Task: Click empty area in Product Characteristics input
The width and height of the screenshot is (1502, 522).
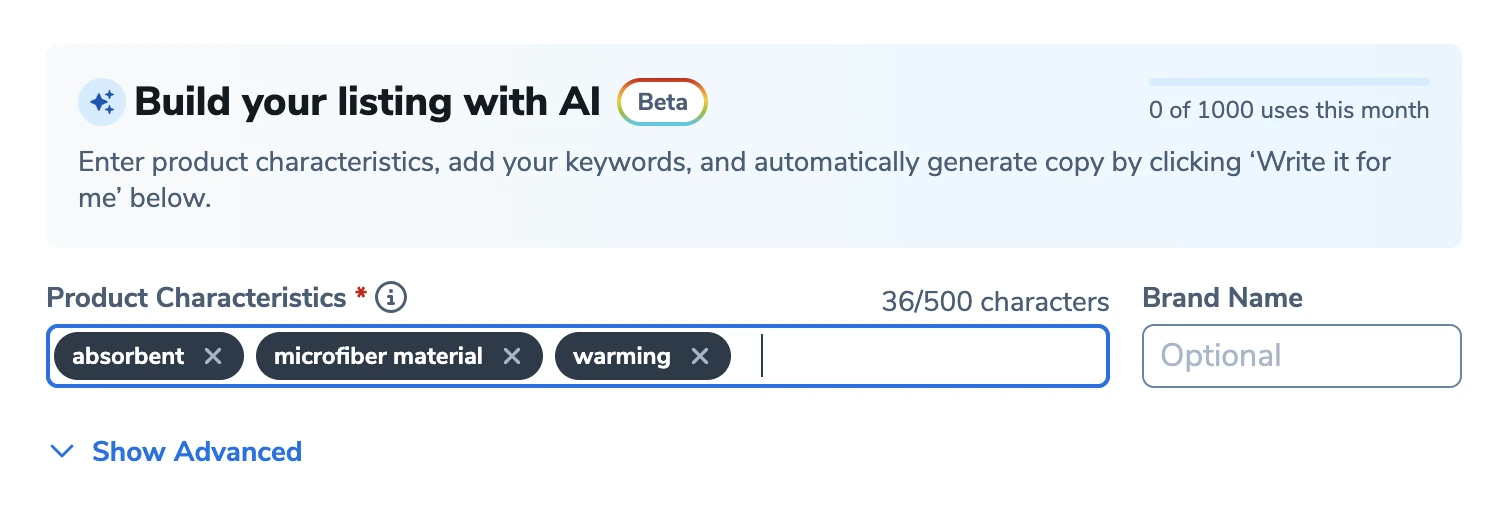Action: pyautogui.click(x=930, y=356)
